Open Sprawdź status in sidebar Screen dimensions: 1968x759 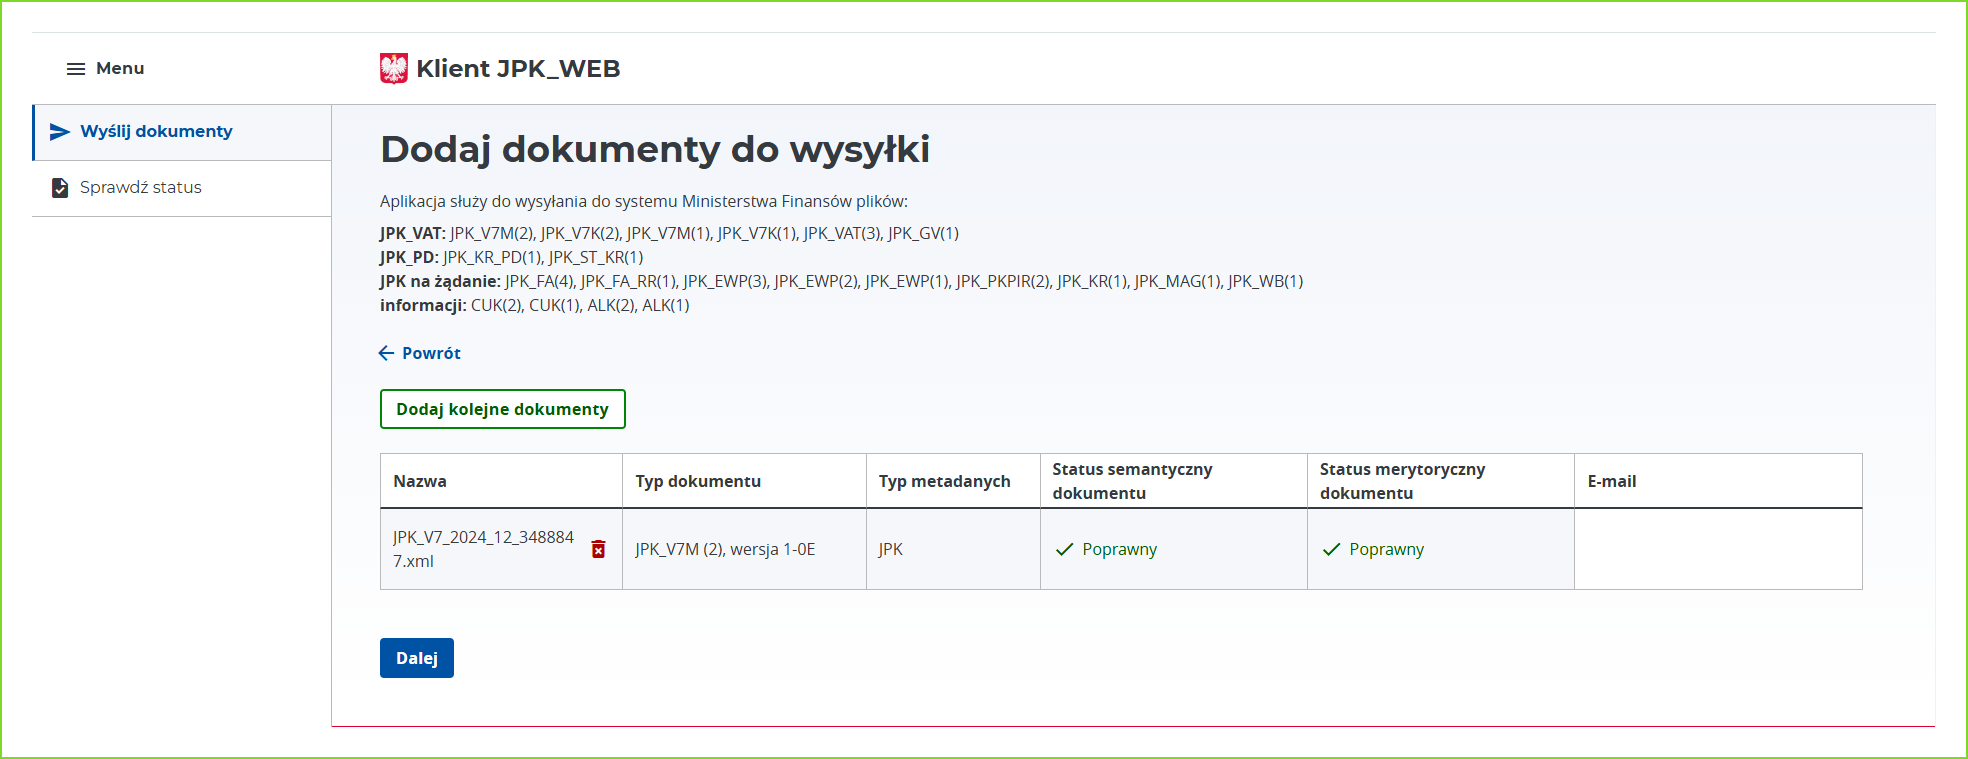coord(182,188)
